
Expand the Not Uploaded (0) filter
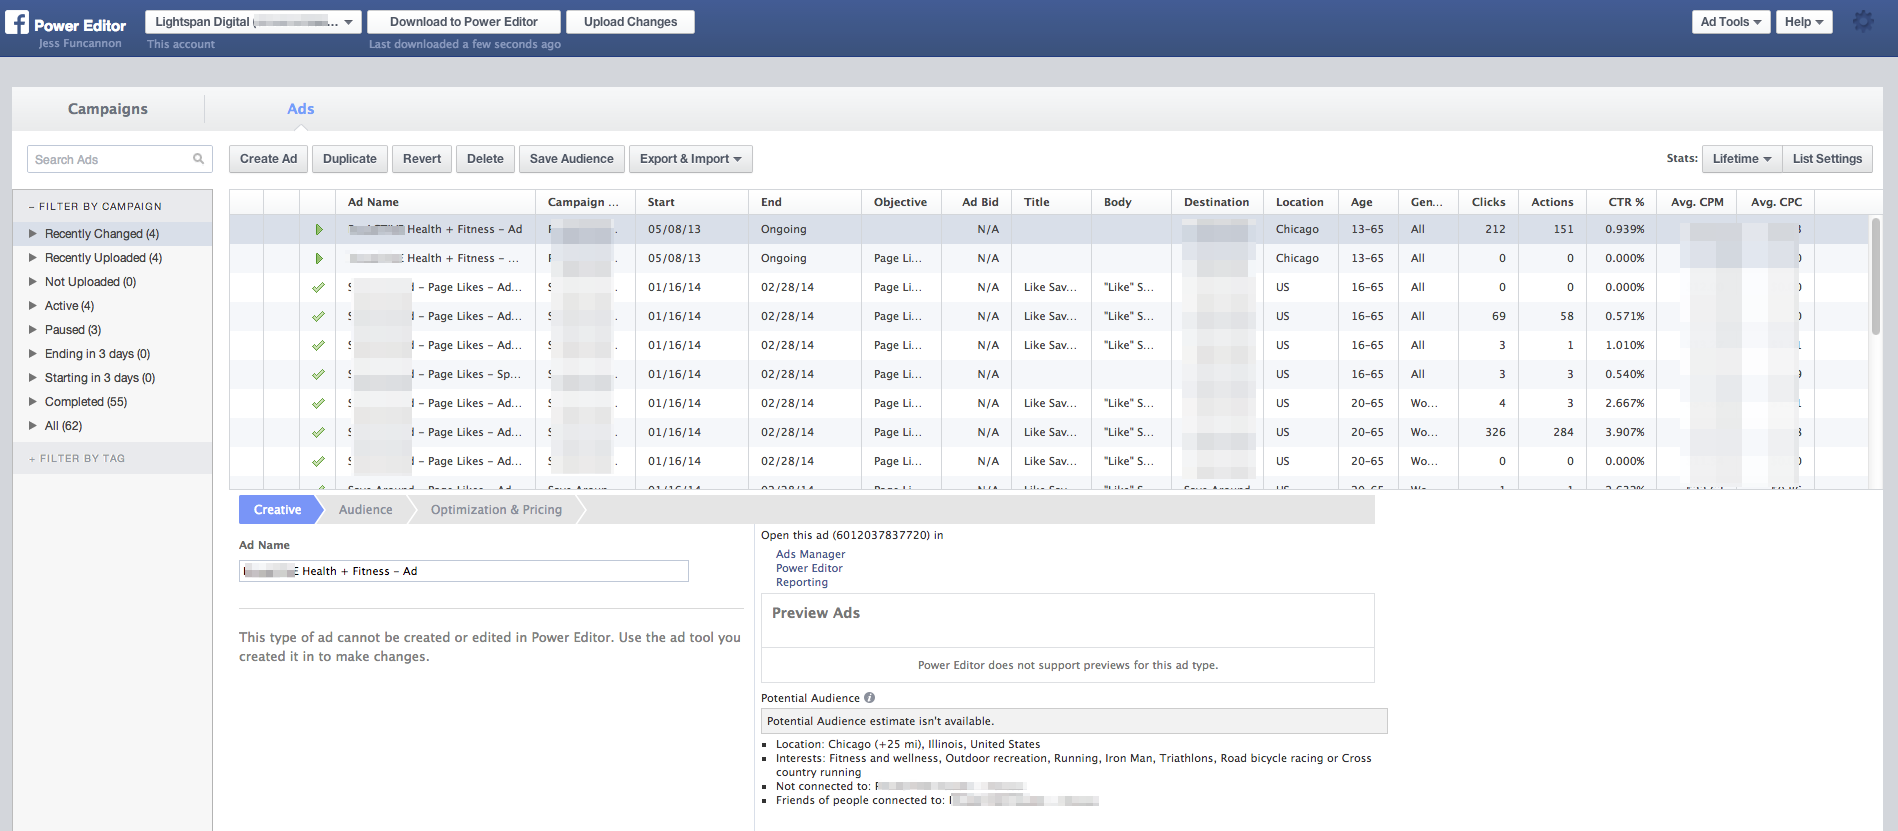33,281
